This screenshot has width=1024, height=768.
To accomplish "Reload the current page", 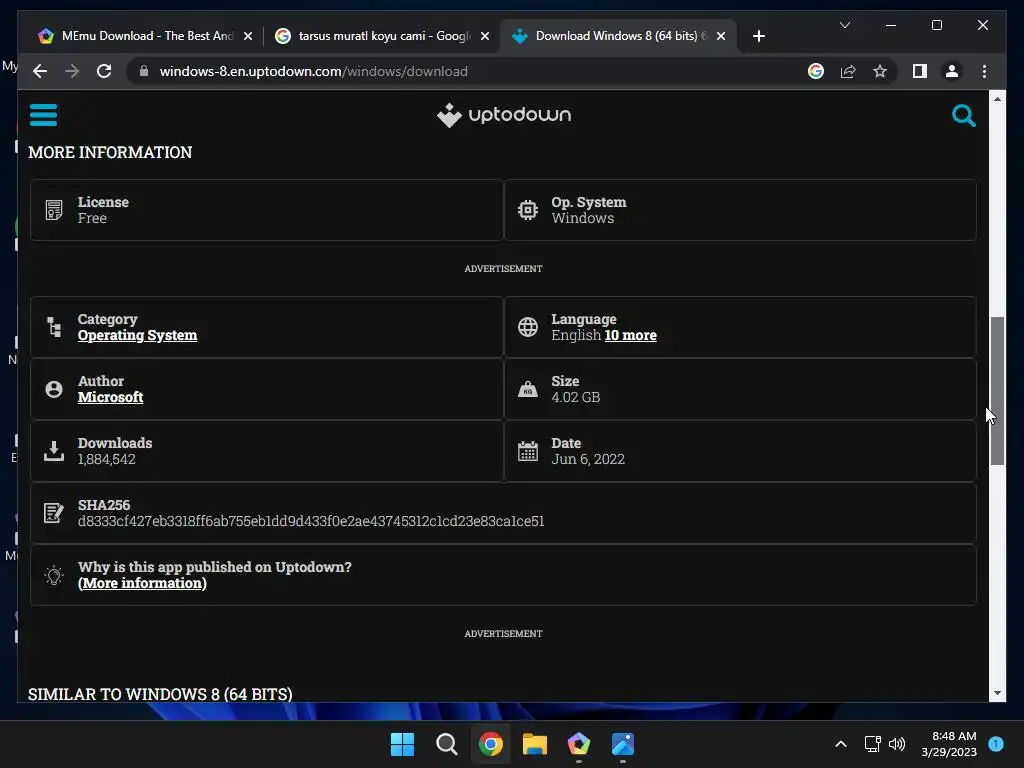I will point(104,71).
